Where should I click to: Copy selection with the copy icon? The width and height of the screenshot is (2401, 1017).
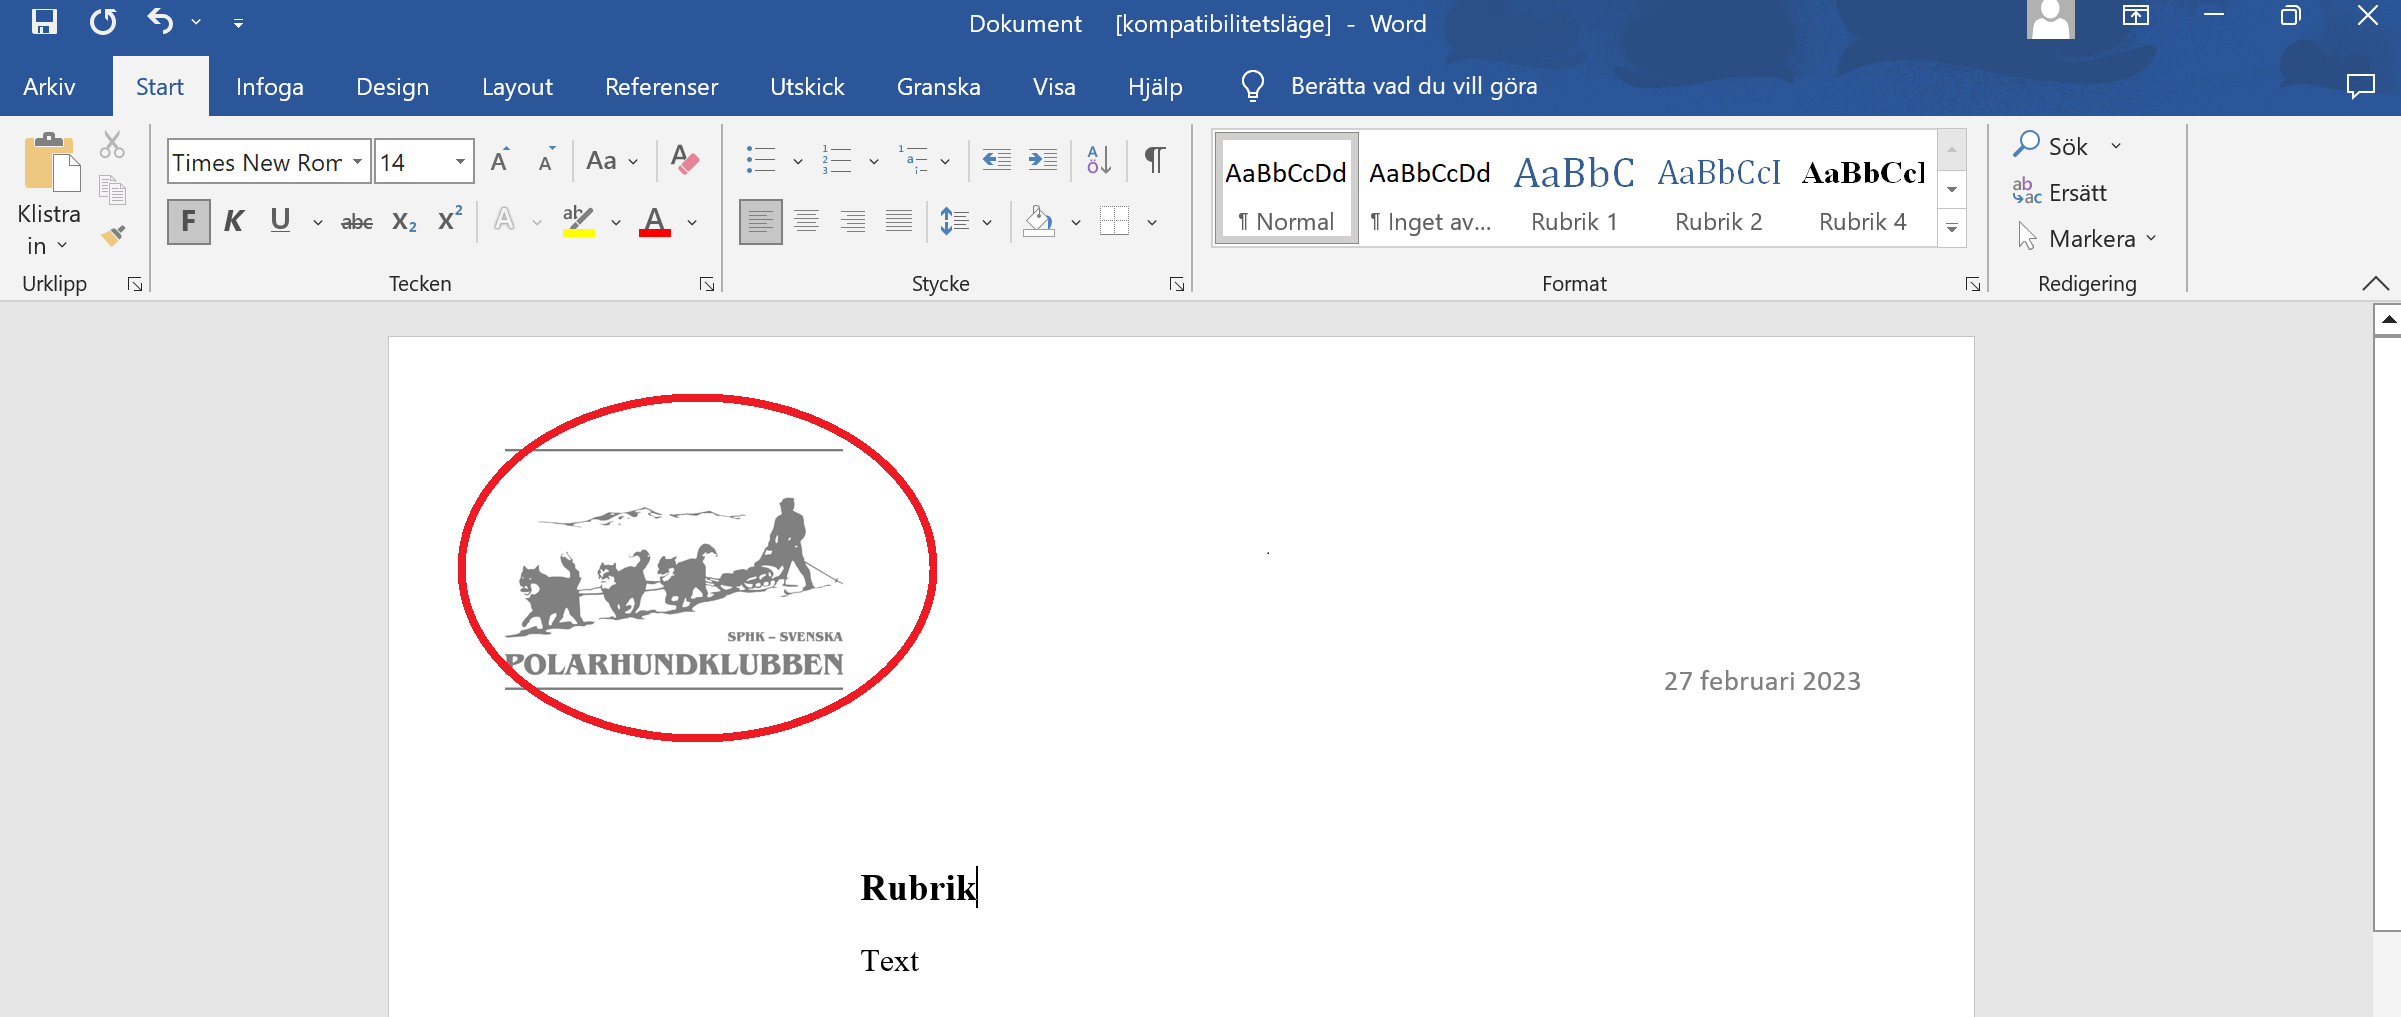pos(112,190)
